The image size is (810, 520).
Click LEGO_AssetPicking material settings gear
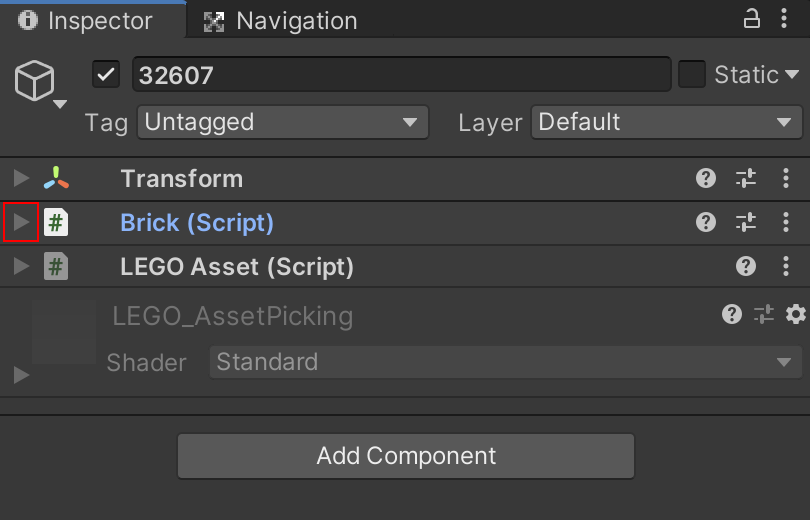[x=796, y=315]
